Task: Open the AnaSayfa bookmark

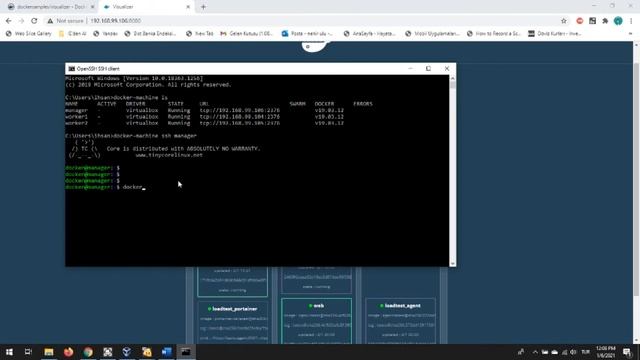Action: click(370, 34)
